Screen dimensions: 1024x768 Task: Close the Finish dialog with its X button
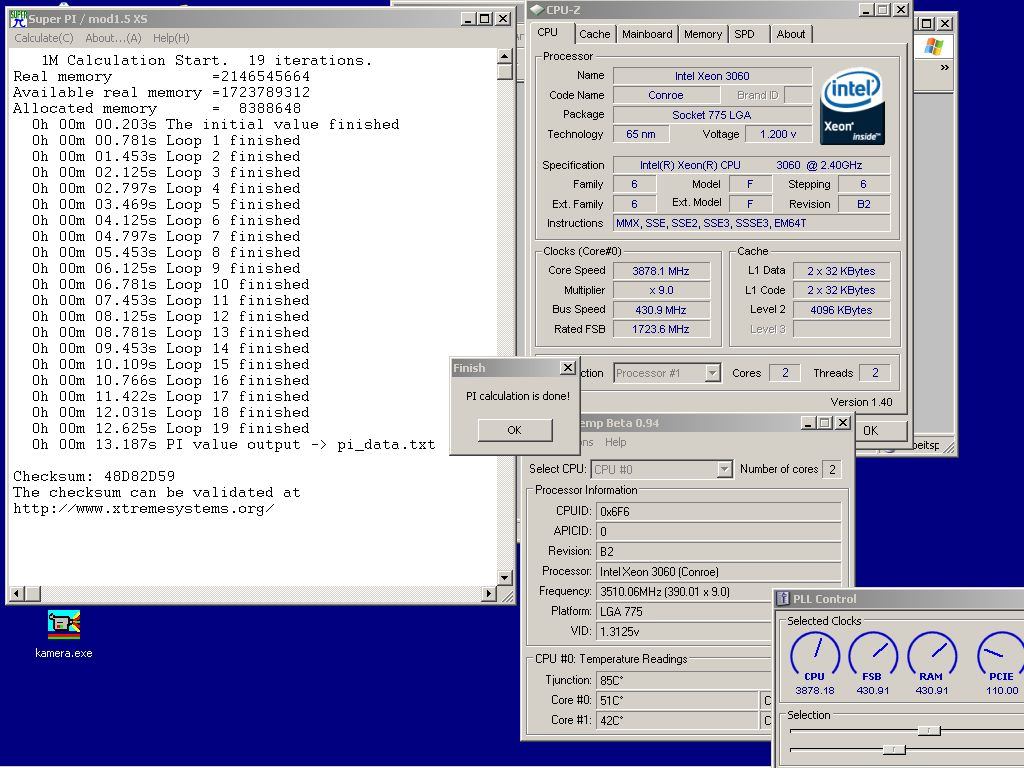click(568, 368)
